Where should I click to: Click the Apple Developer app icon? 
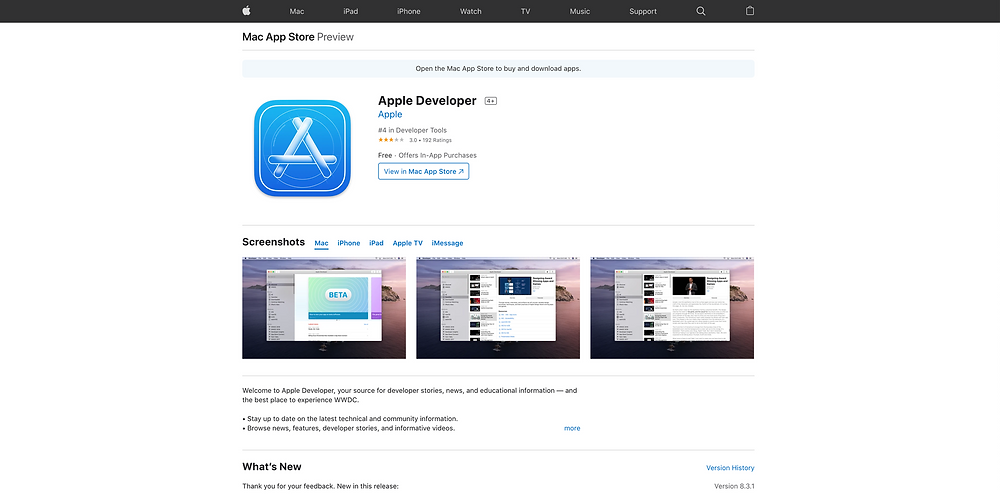tap(302, 148)
